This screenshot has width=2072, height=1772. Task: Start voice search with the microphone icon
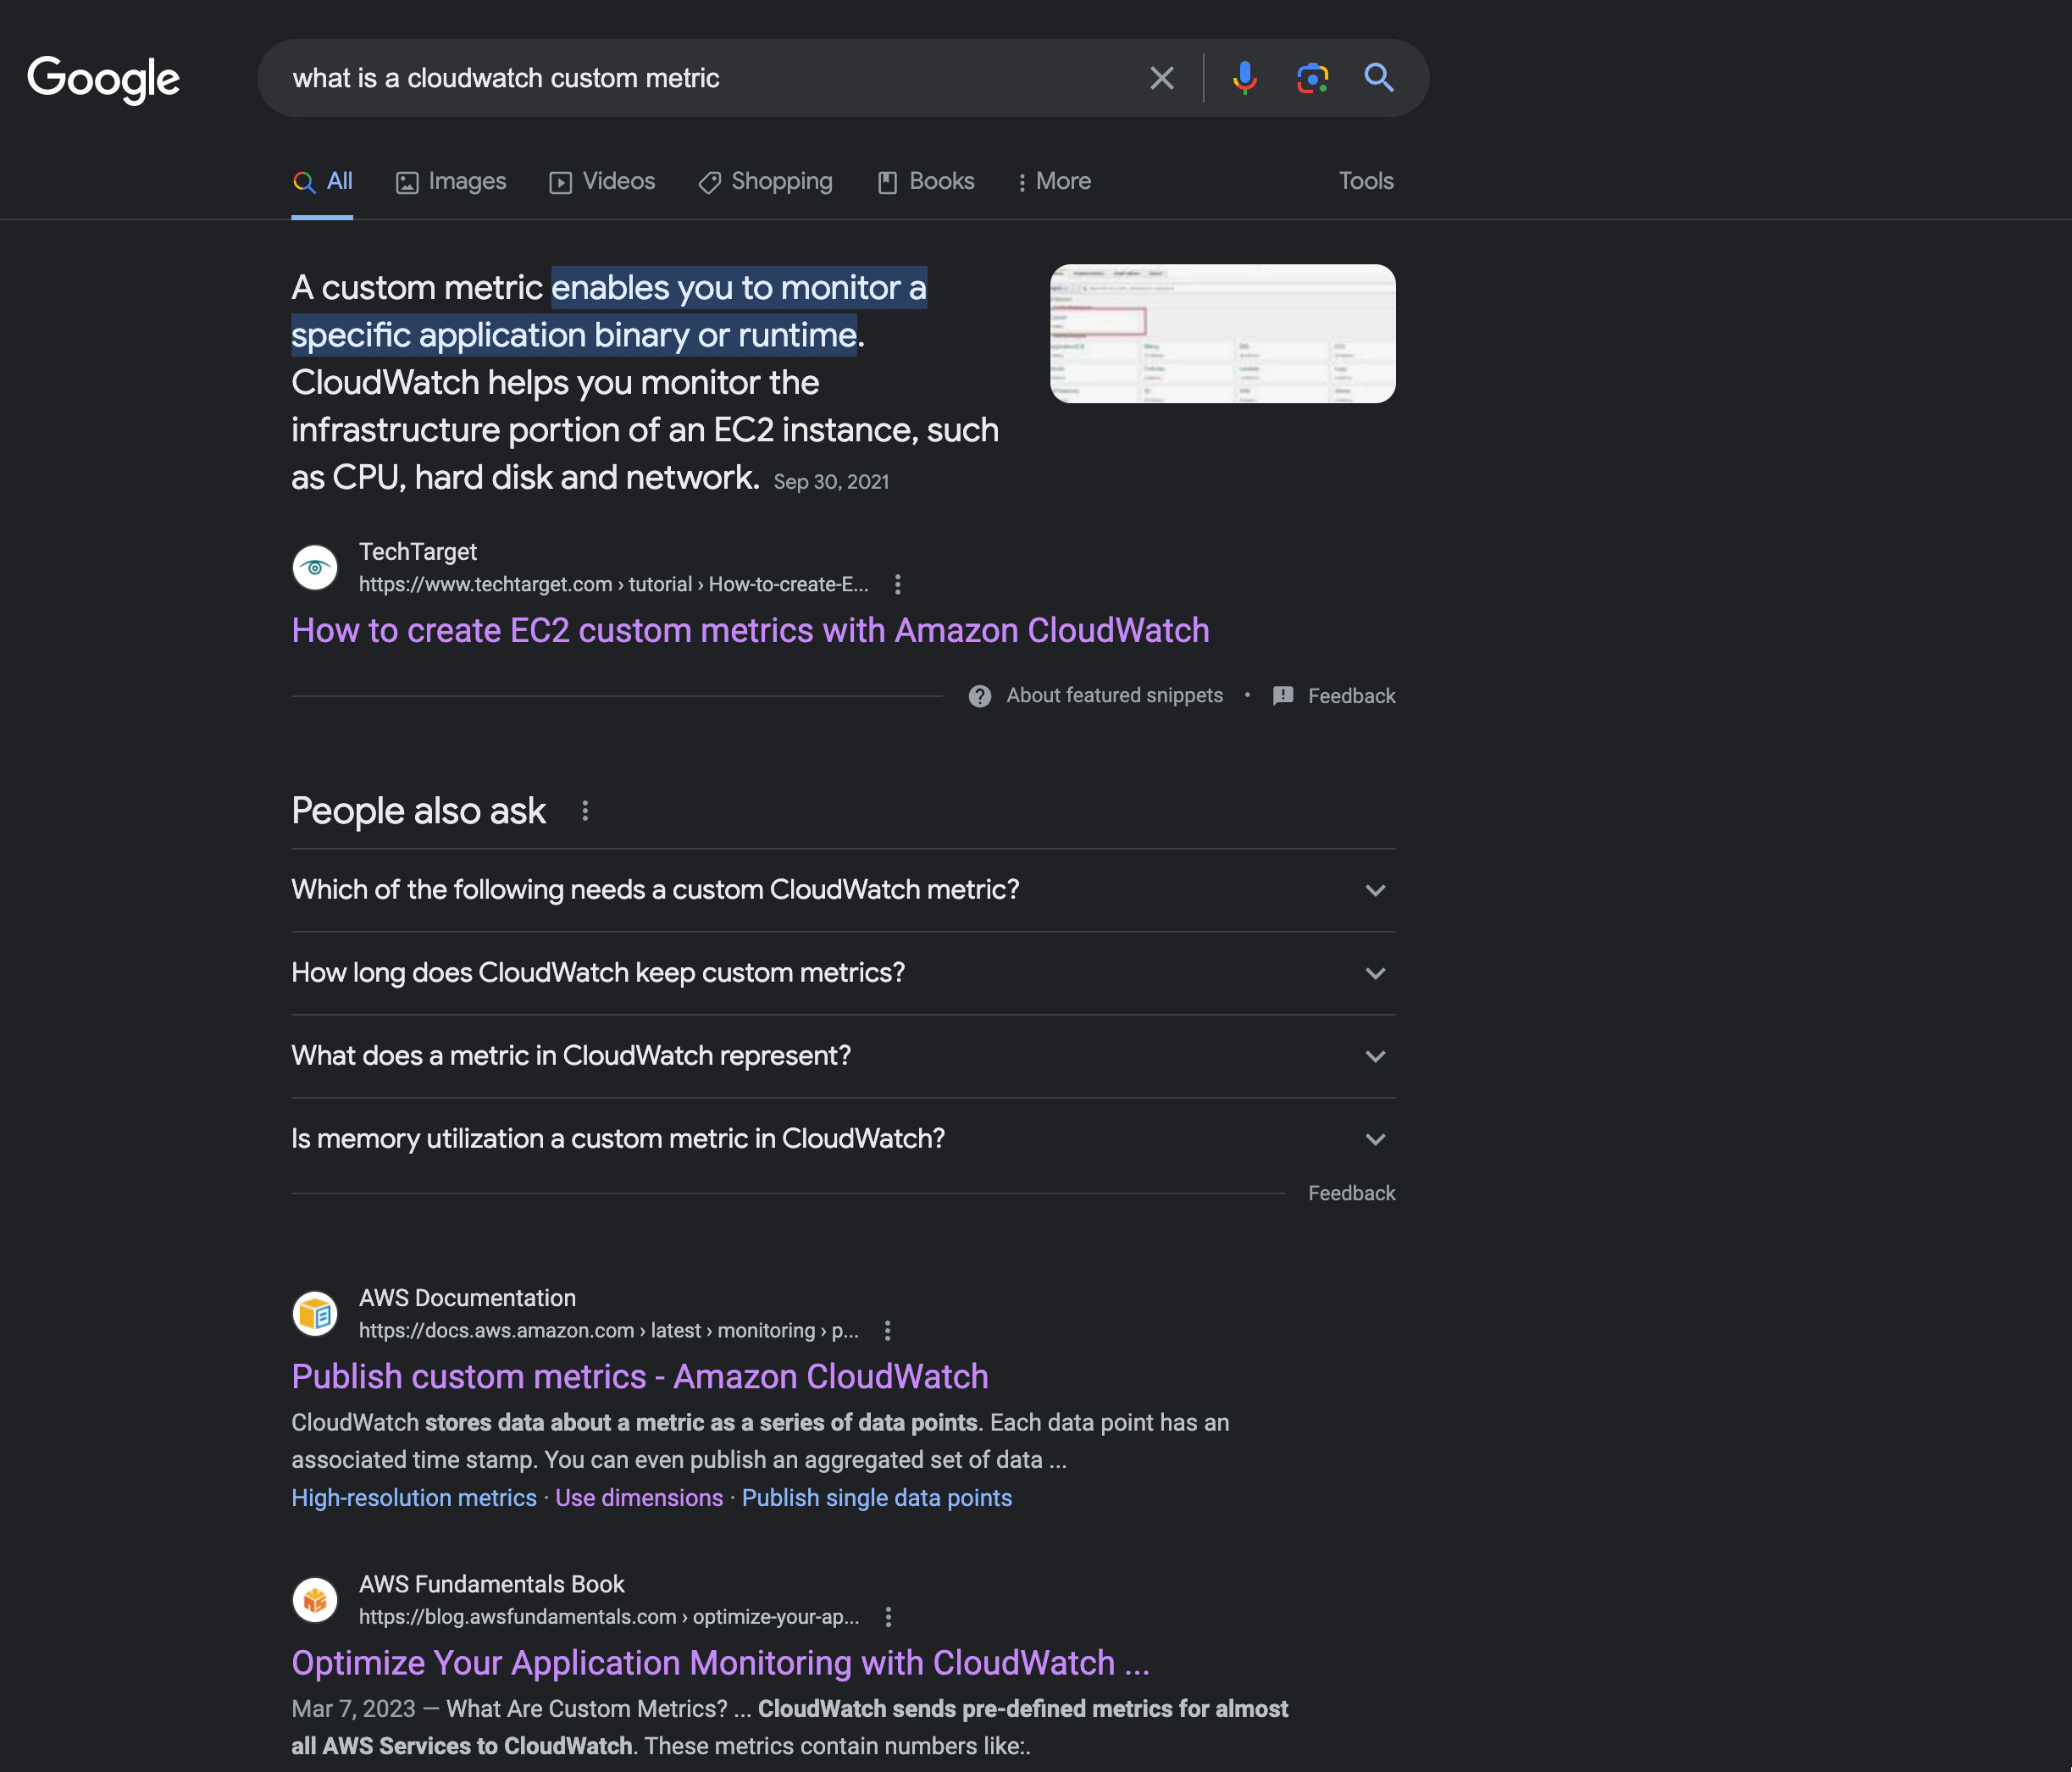tap(1244, 78)
